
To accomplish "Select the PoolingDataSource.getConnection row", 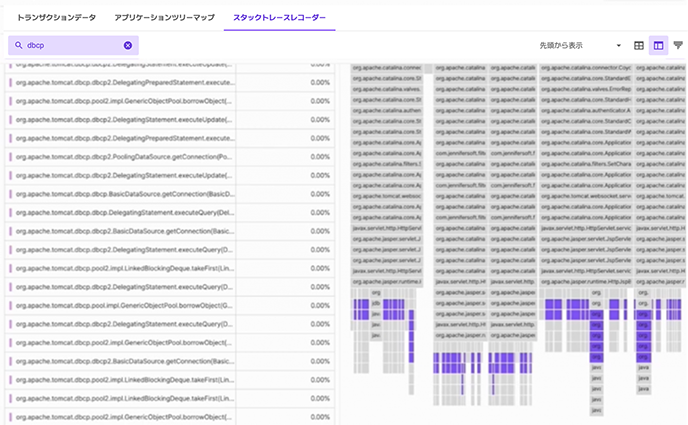I will click(122, 157).
